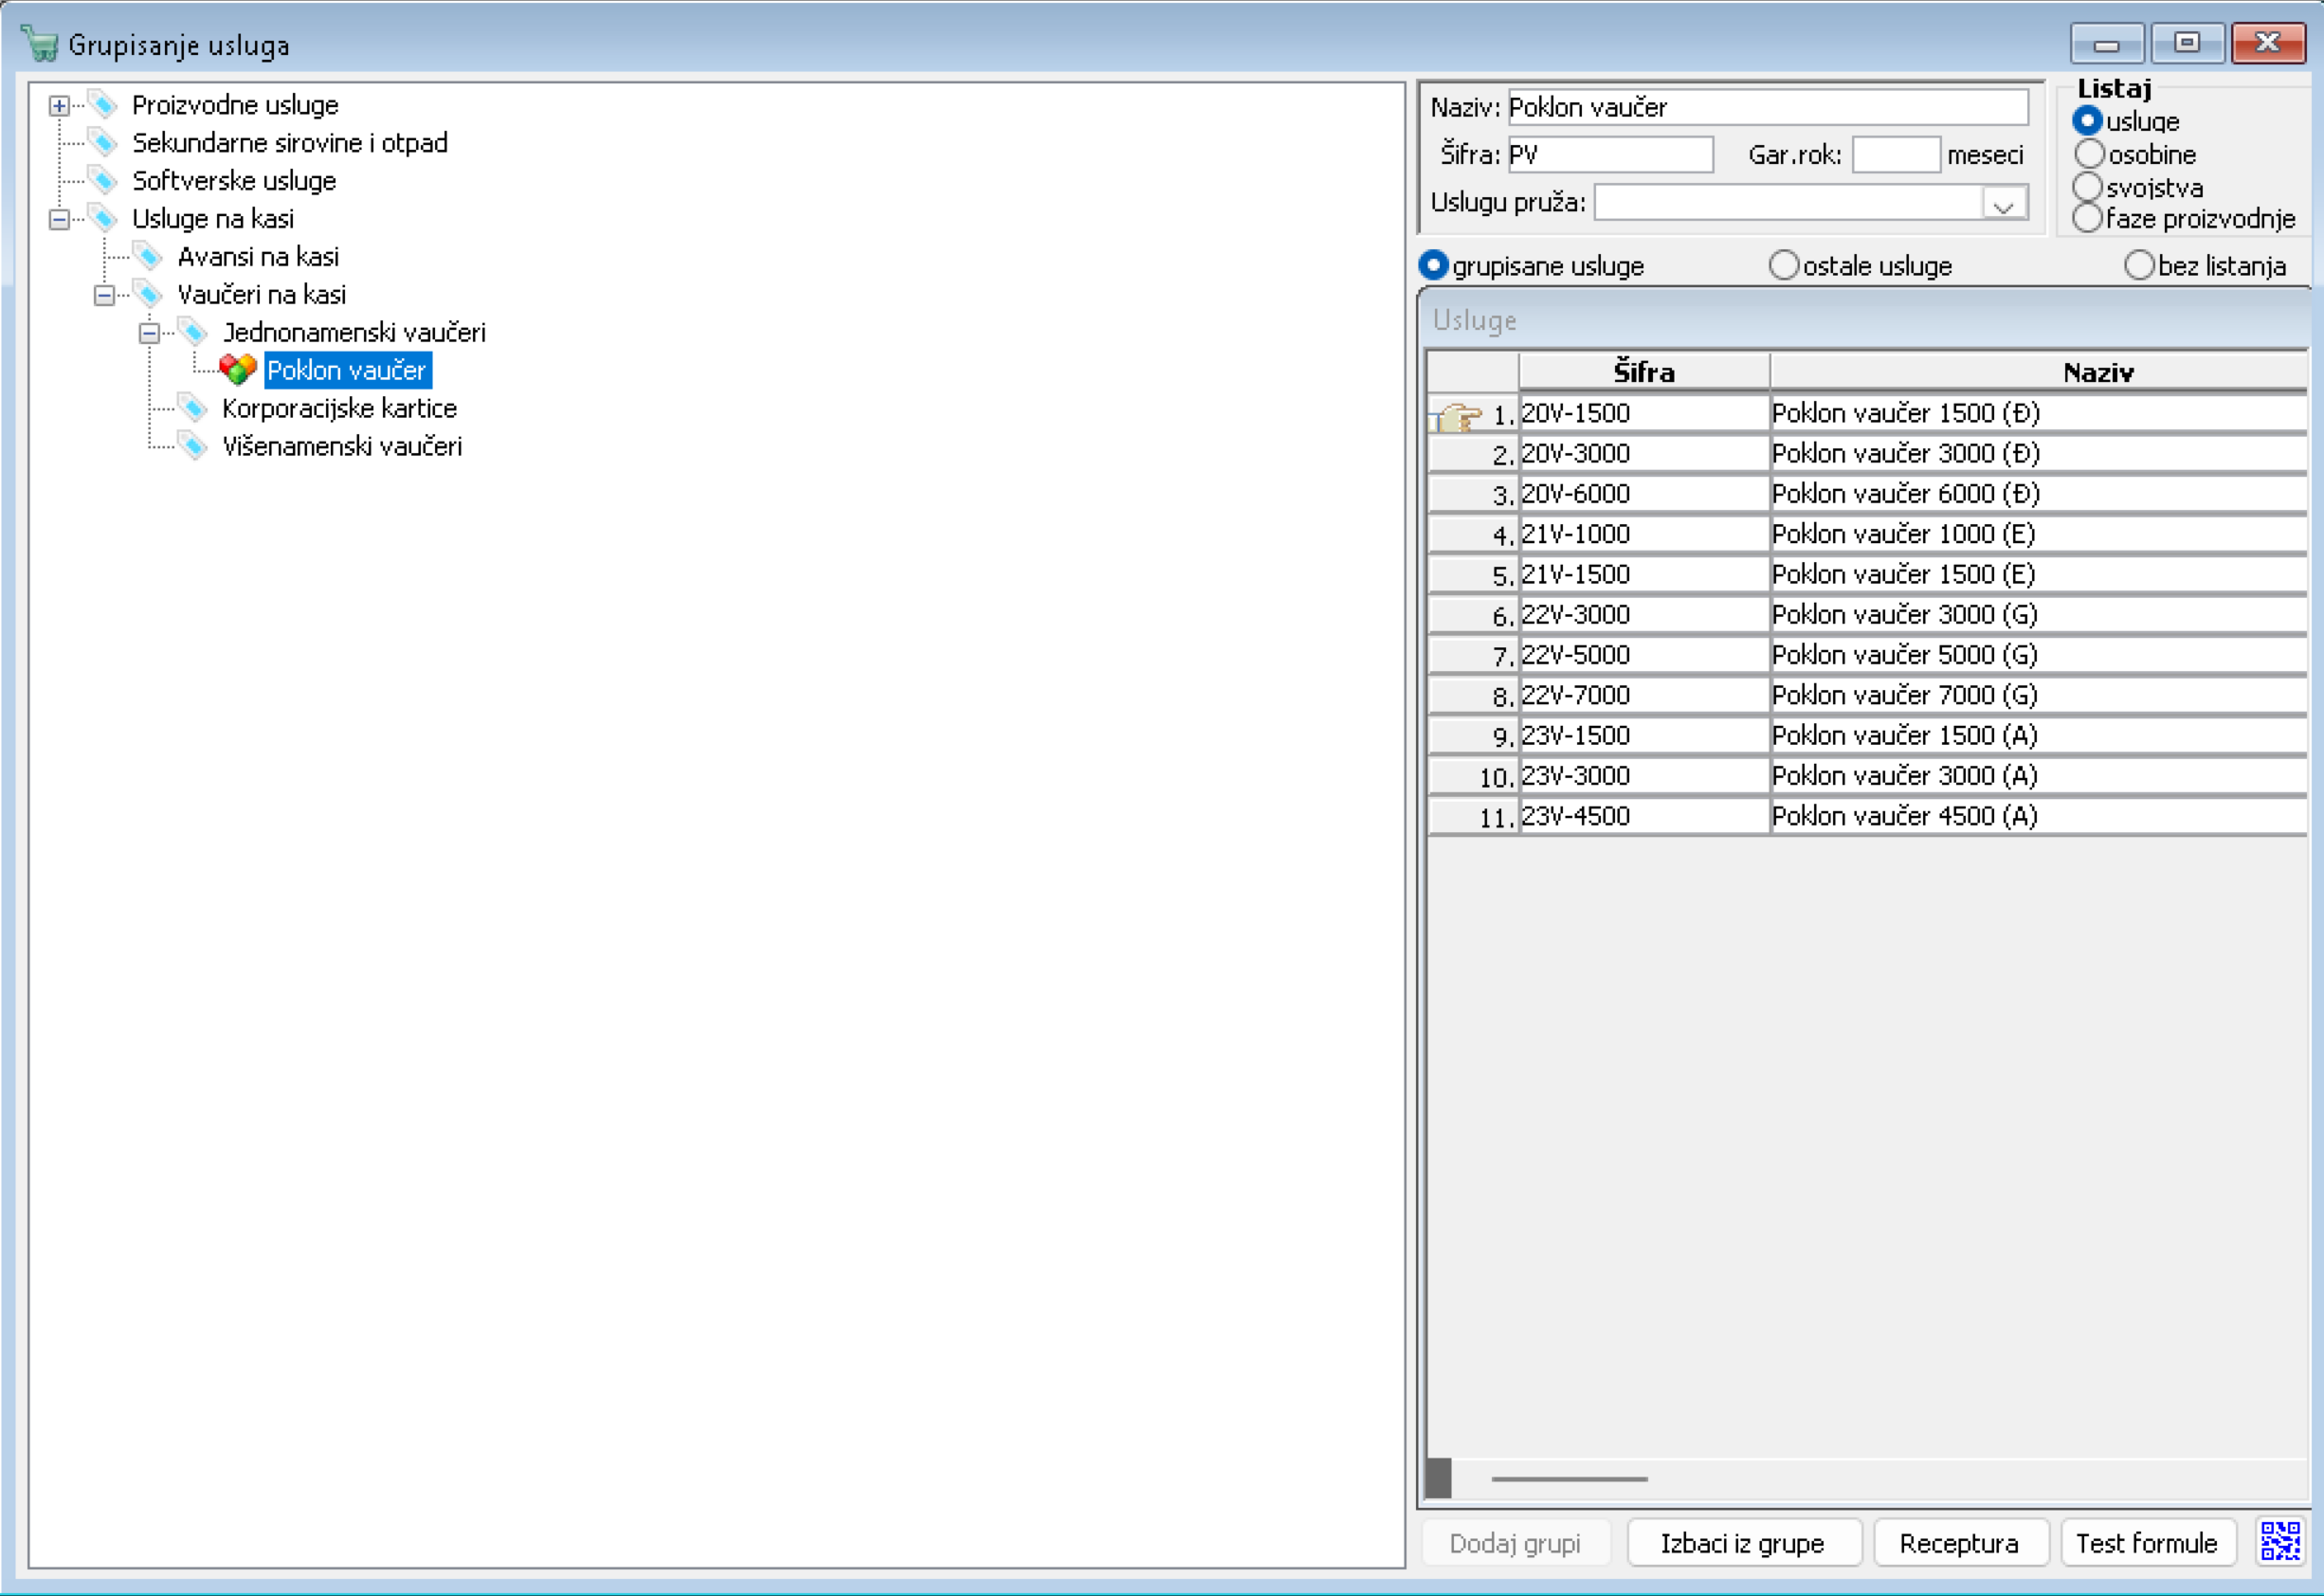Select the bez listanja option

pyautogui.click(x=2139, y=266)
